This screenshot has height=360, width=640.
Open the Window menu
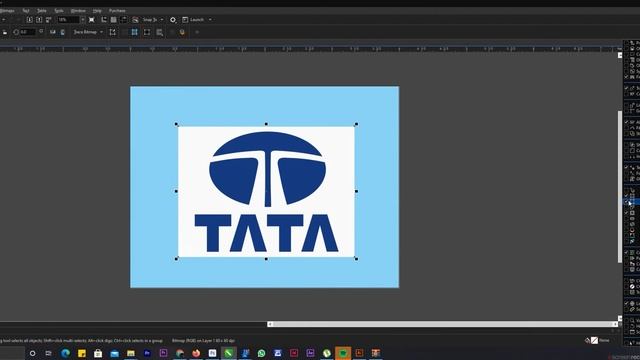point(78,11)
